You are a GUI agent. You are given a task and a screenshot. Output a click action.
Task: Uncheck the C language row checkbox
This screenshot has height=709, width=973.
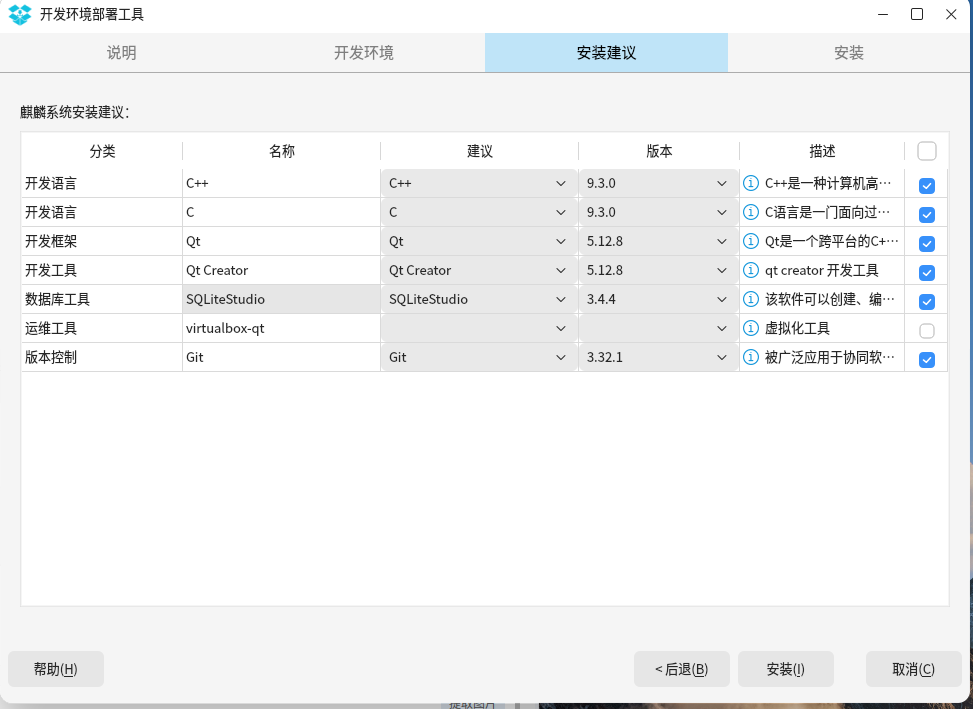tap(926, 215)
